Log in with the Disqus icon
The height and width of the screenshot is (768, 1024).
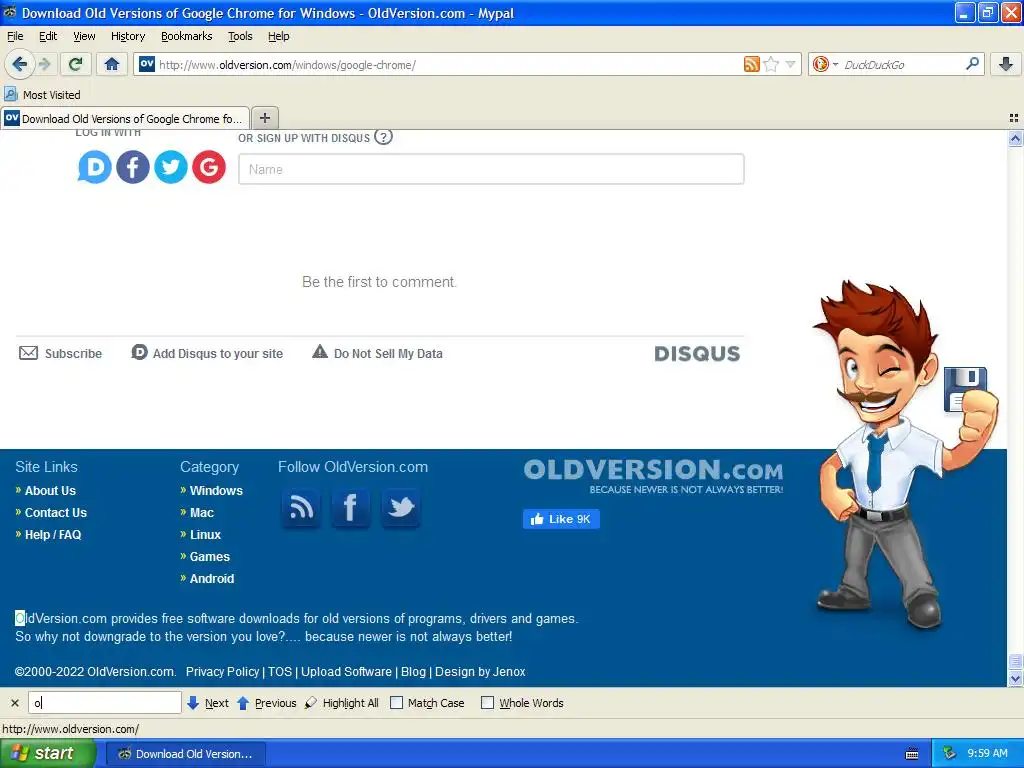pos(95,167)
